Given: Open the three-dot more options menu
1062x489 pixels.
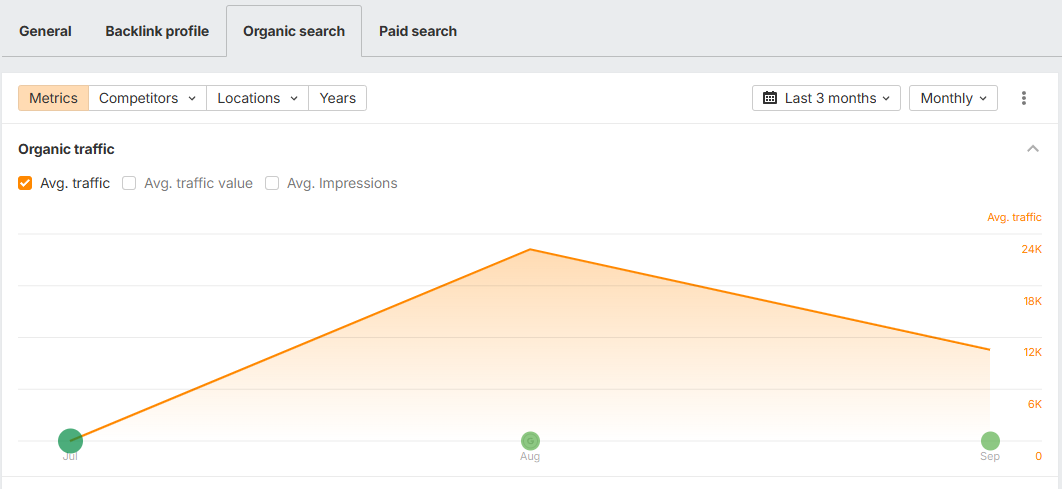Looking at the screenshot, I should tap(1023, 98).
